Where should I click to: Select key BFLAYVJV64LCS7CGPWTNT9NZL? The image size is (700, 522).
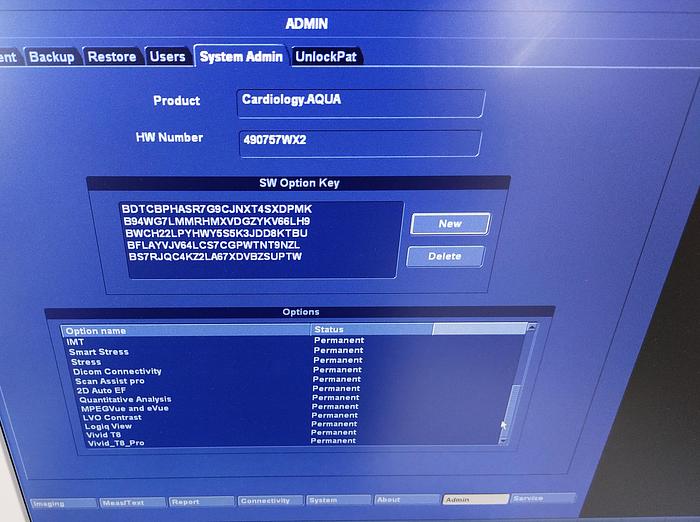tap(213, 245)
